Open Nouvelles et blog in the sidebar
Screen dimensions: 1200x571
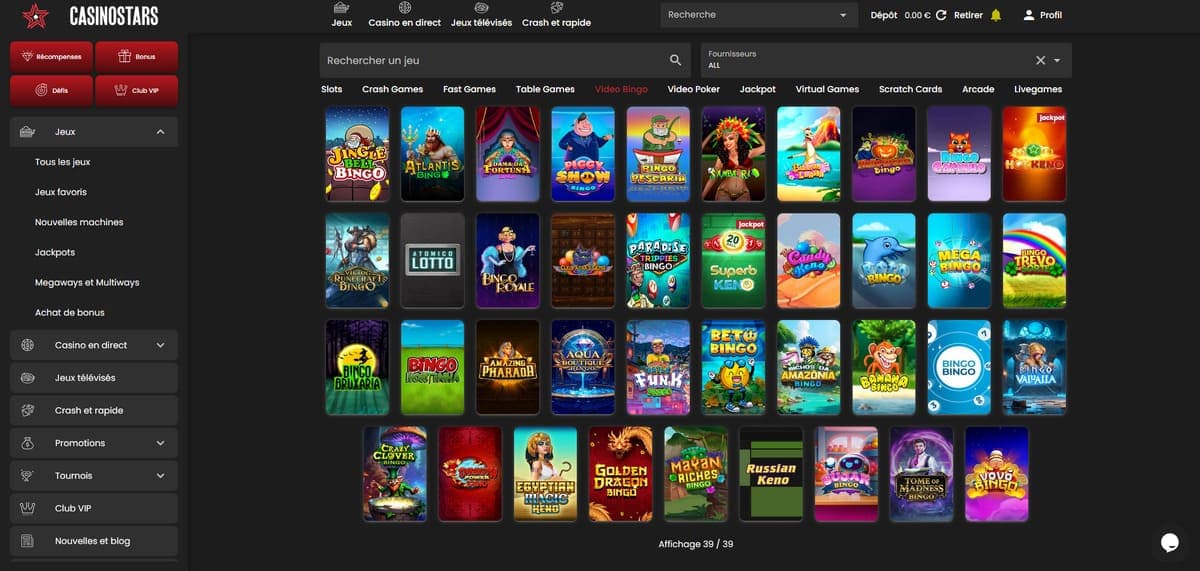tap(94, 541)
